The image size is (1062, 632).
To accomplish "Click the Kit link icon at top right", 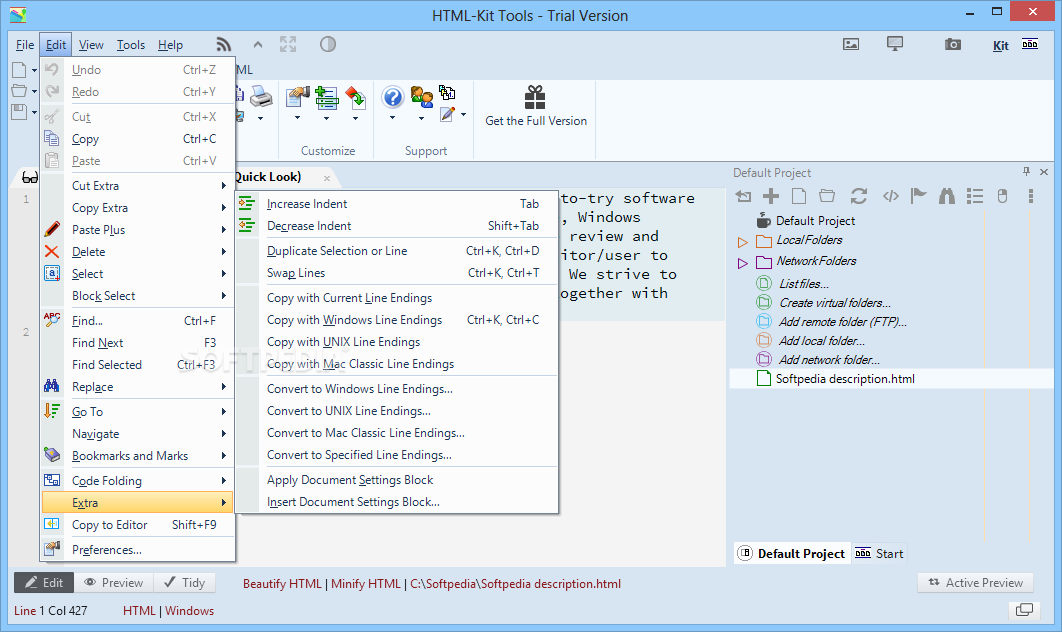I will [x=1000, y=45].
